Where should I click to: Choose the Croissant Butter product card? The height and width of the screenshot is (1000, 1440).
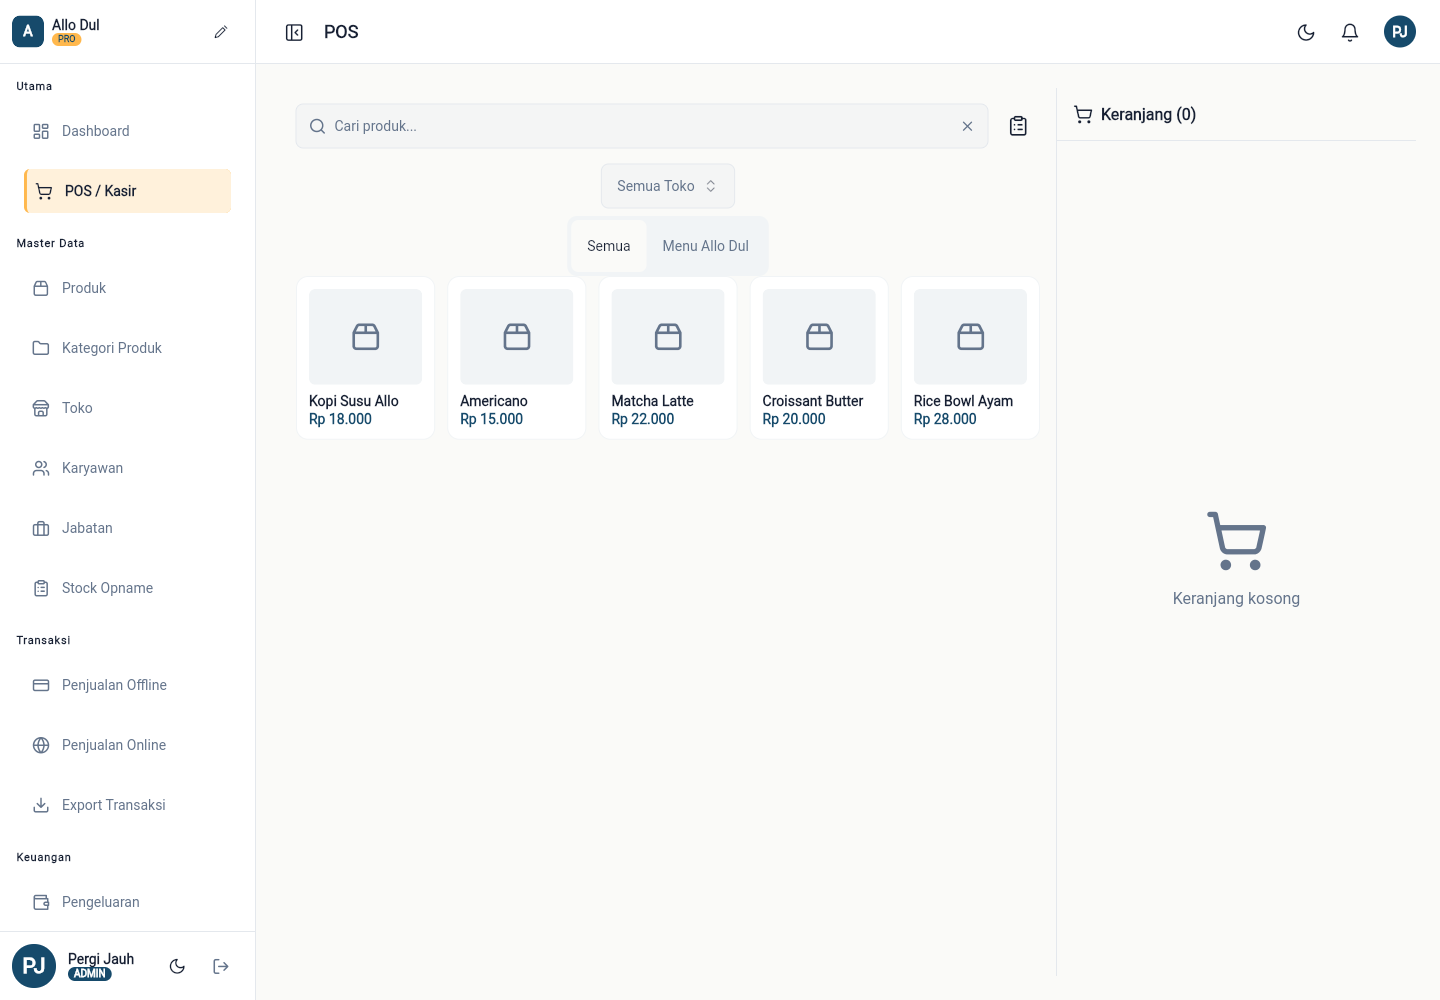click(x=819, y=358)
